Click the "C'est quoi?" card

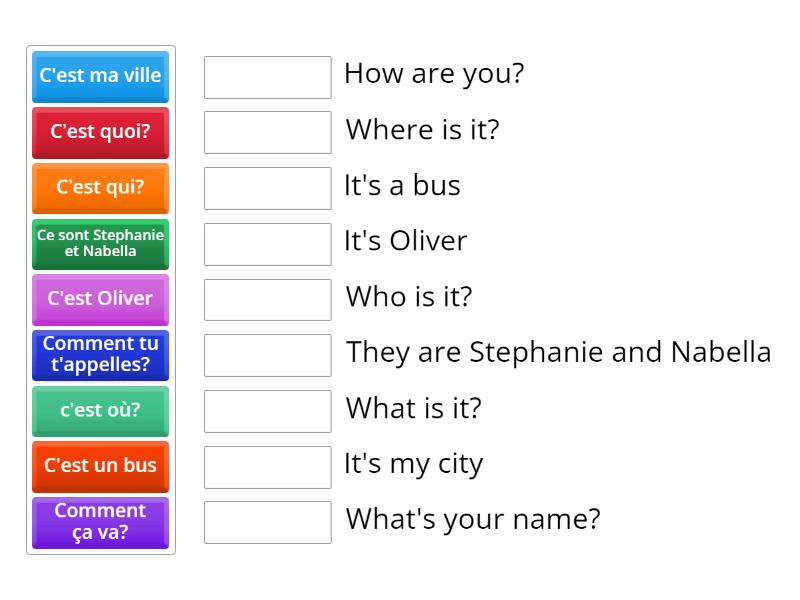tap(100, 131)
